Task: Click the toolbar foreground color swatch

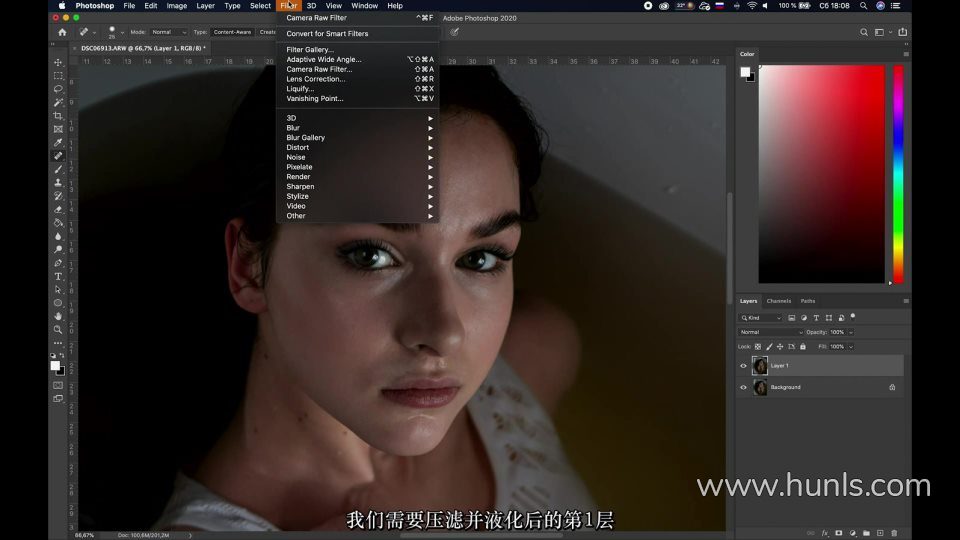Action: (x=55, y=366)
